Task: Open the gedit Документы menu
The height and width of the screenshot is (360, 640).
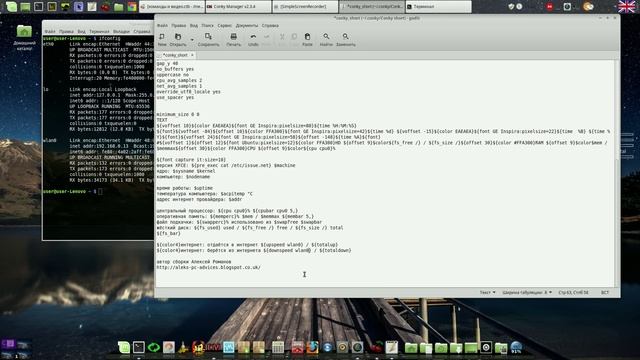Action: click(x=247, y=25)
